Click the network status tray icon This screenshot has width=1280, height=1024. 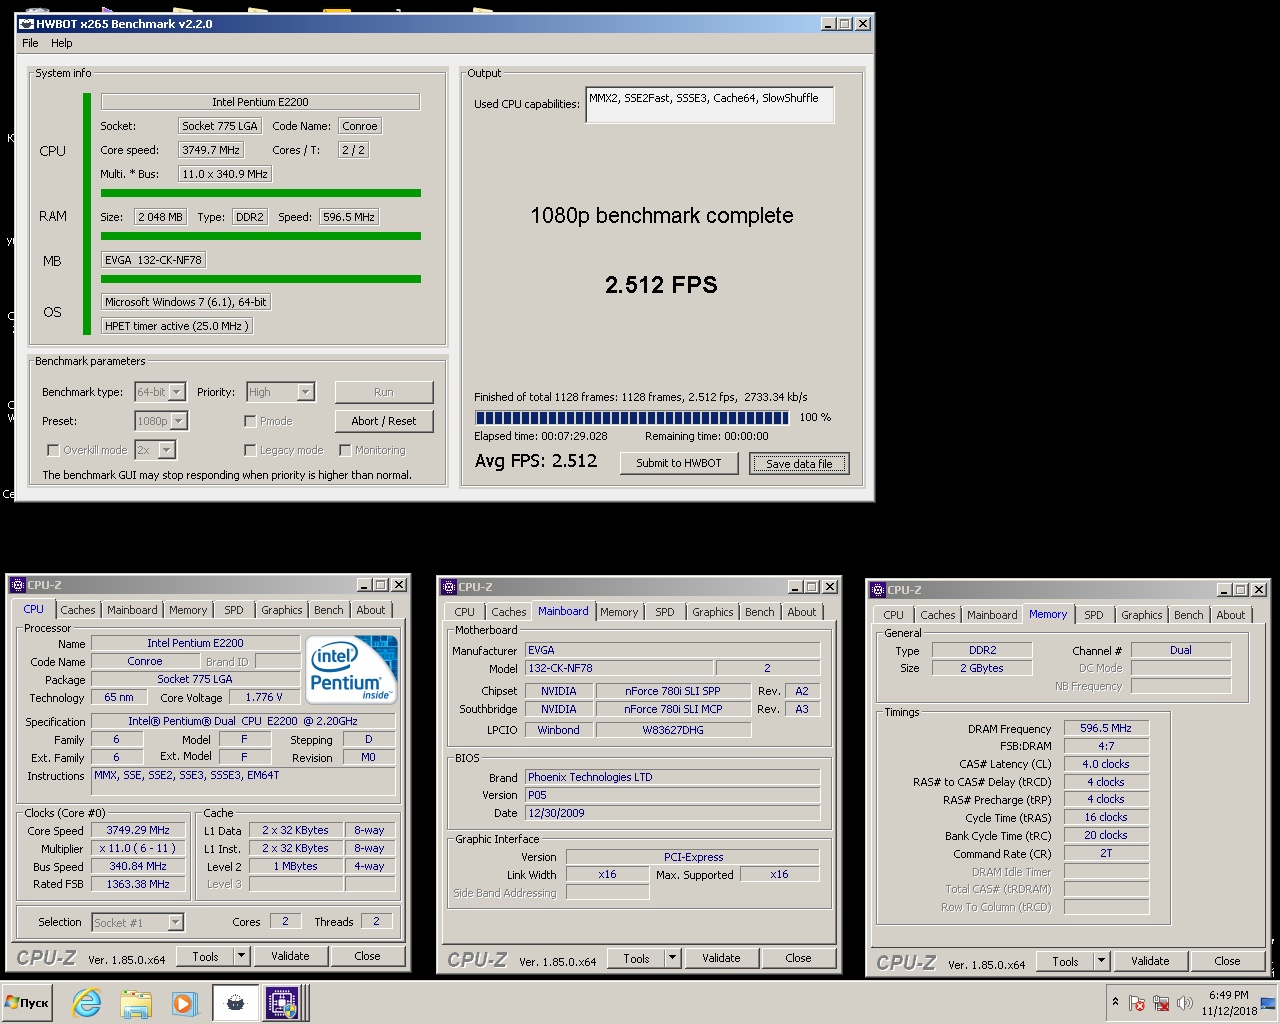1161,1003
